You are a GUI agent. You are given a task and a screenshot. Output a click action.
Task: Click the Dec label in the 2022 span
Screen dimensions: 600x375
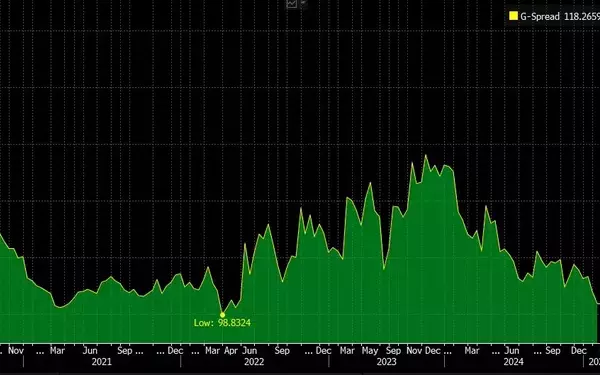click(323, 351)
